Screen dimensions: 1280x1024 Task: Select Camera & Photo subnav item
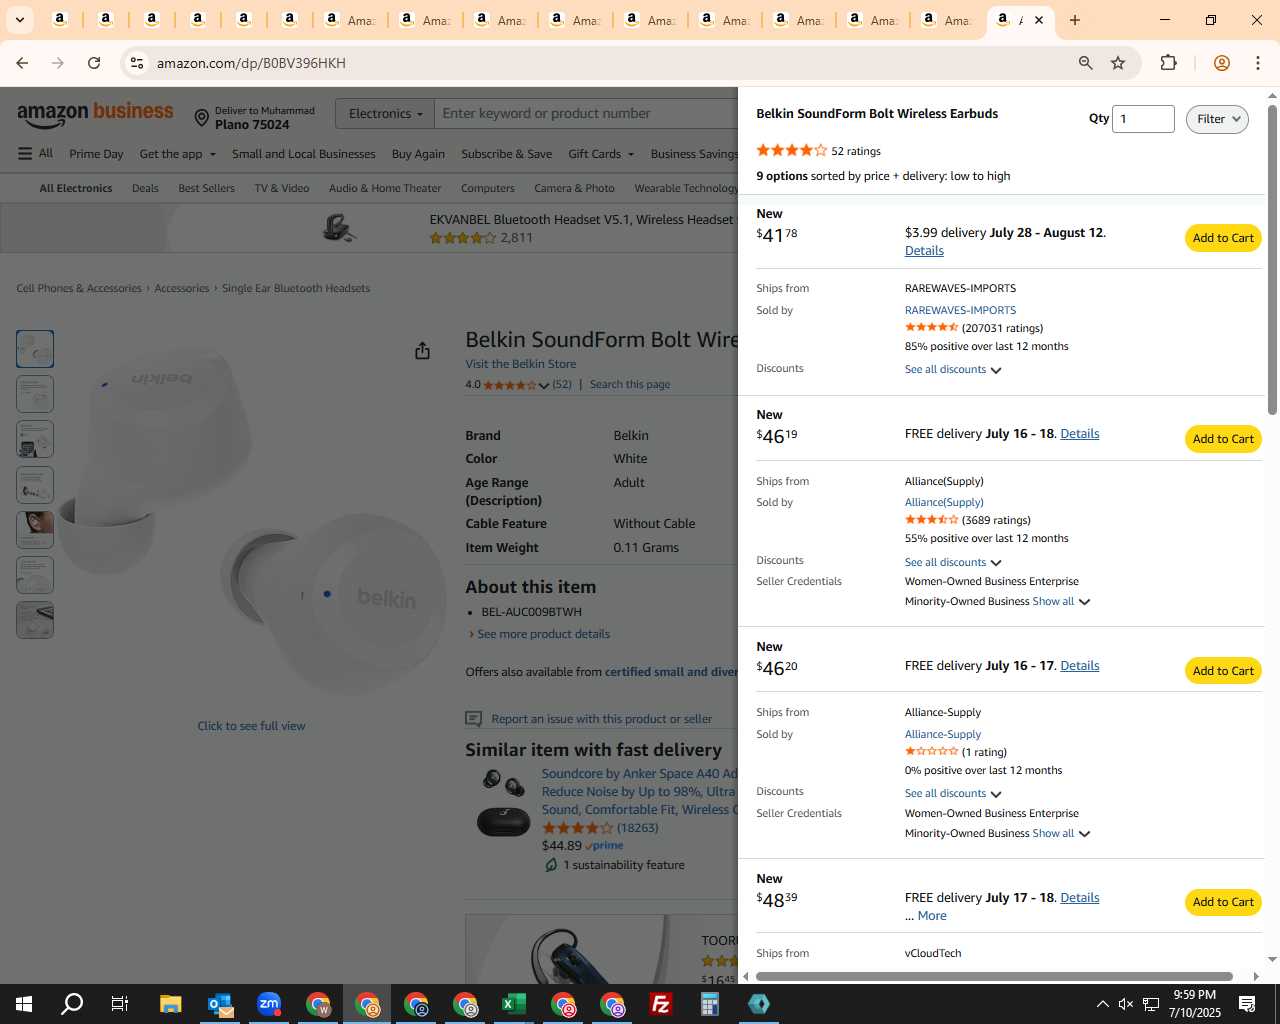[574, 188]
